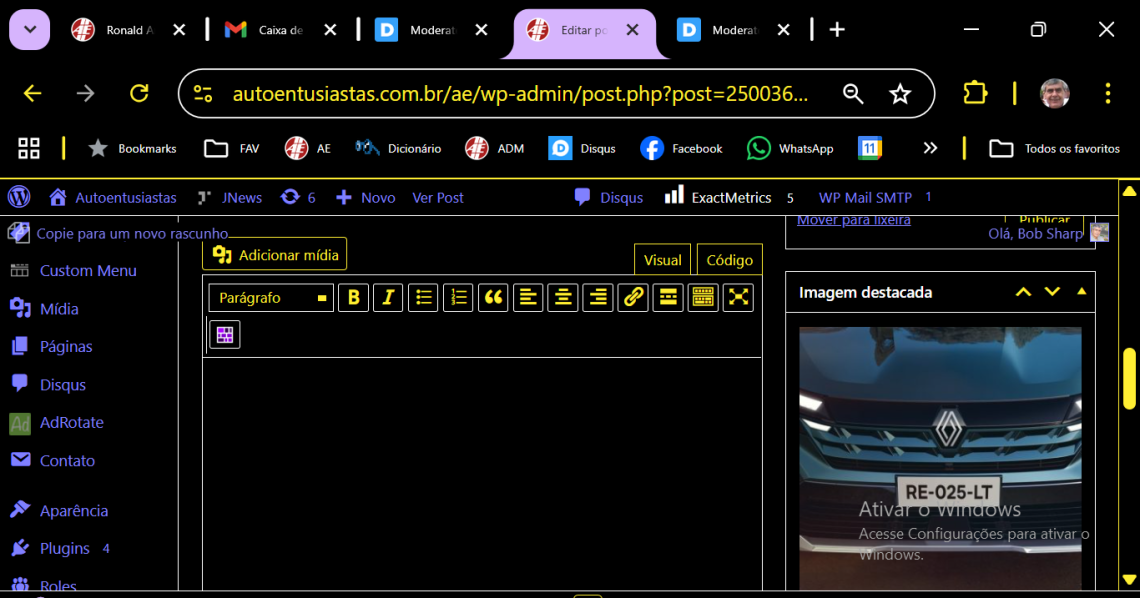Click the Mover para lixeira link

[x=853, y=220]
